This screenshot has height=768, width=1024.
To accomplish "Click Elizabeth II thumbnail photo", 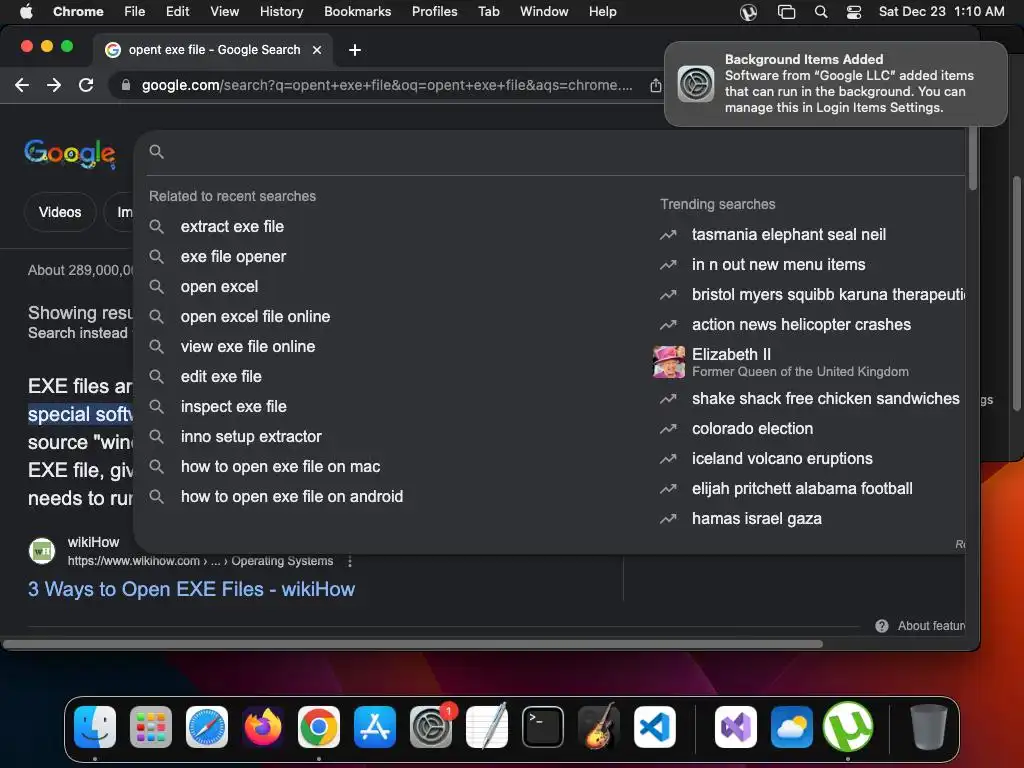I will [669, 362].
